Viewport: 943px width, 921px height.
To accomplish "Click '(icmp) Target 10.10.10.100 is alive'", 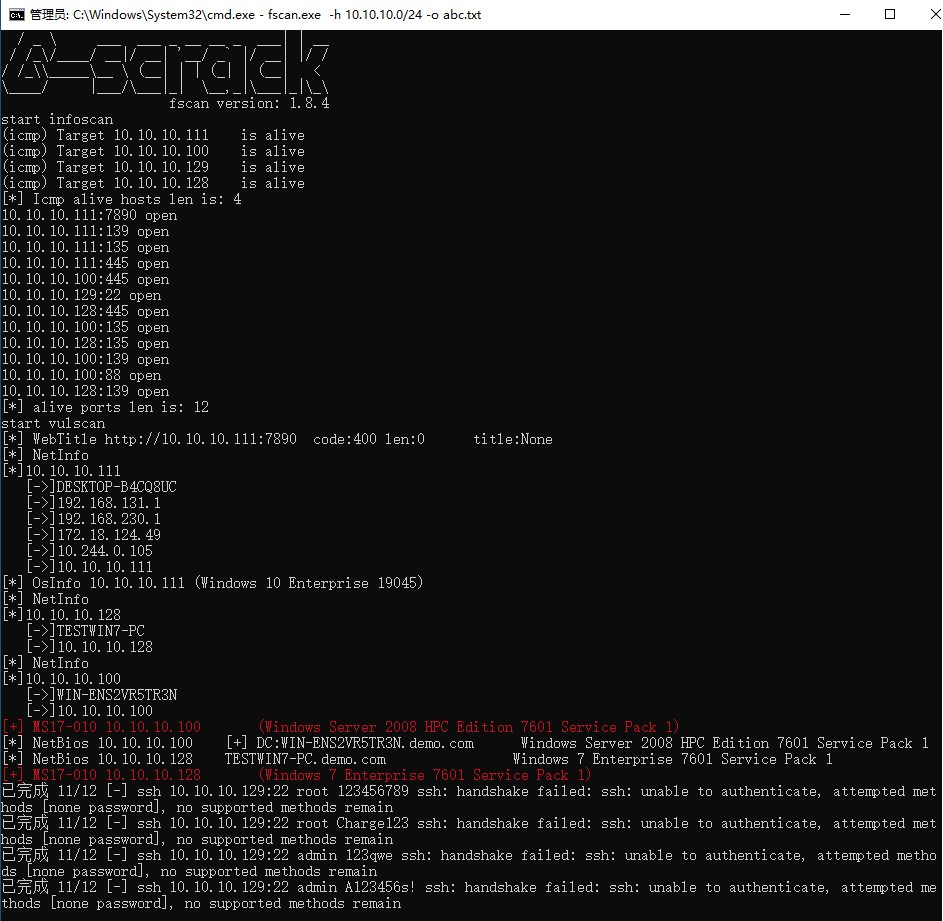I will [x=153, y=151].
